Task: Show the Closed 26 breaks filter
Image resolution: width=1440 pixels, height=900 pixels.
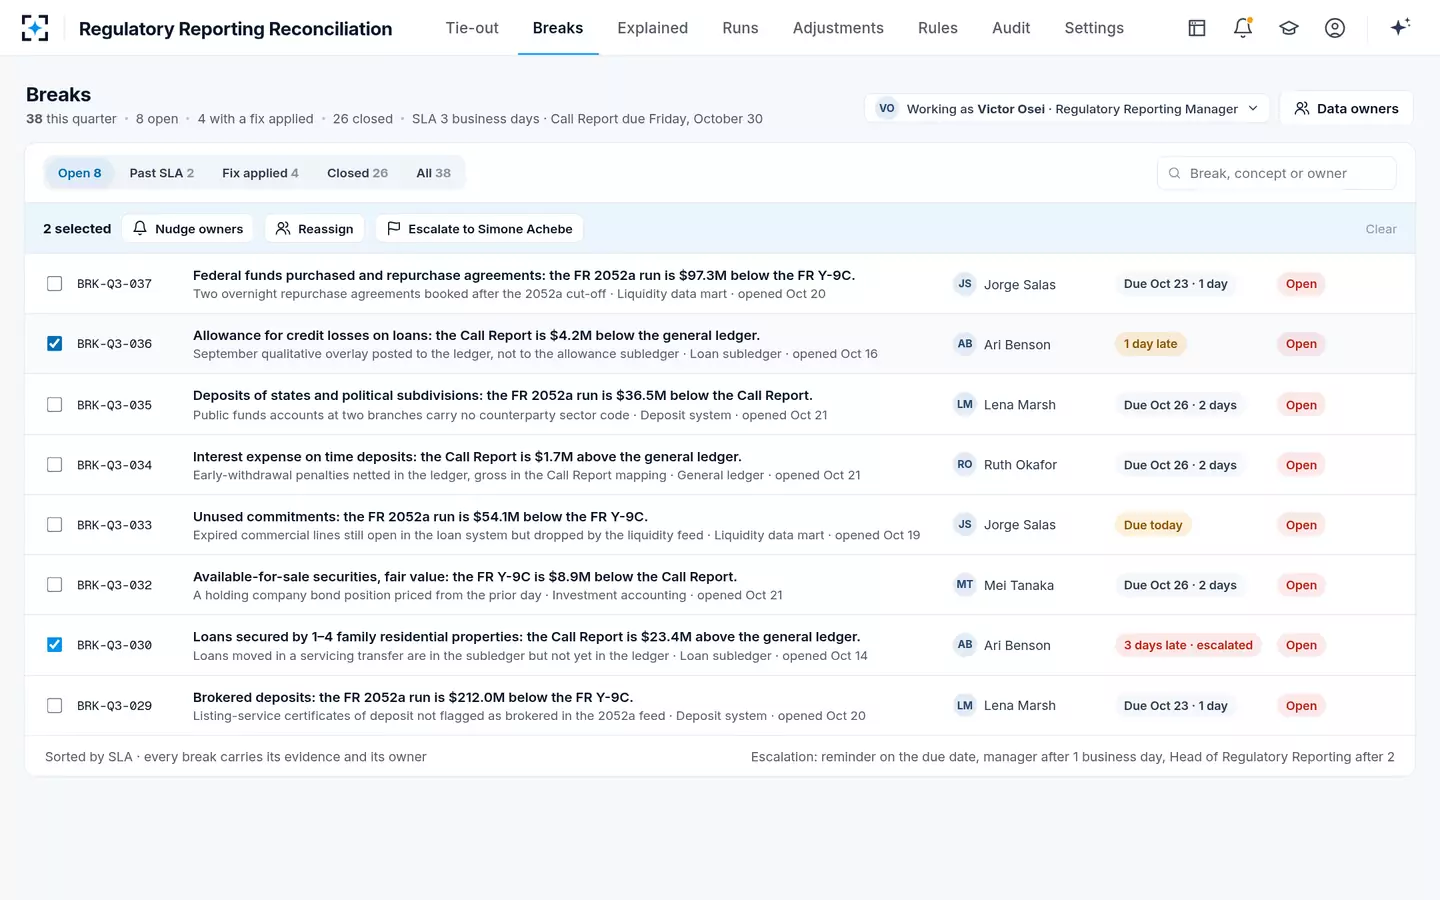Action: click(x=357, y=173)
